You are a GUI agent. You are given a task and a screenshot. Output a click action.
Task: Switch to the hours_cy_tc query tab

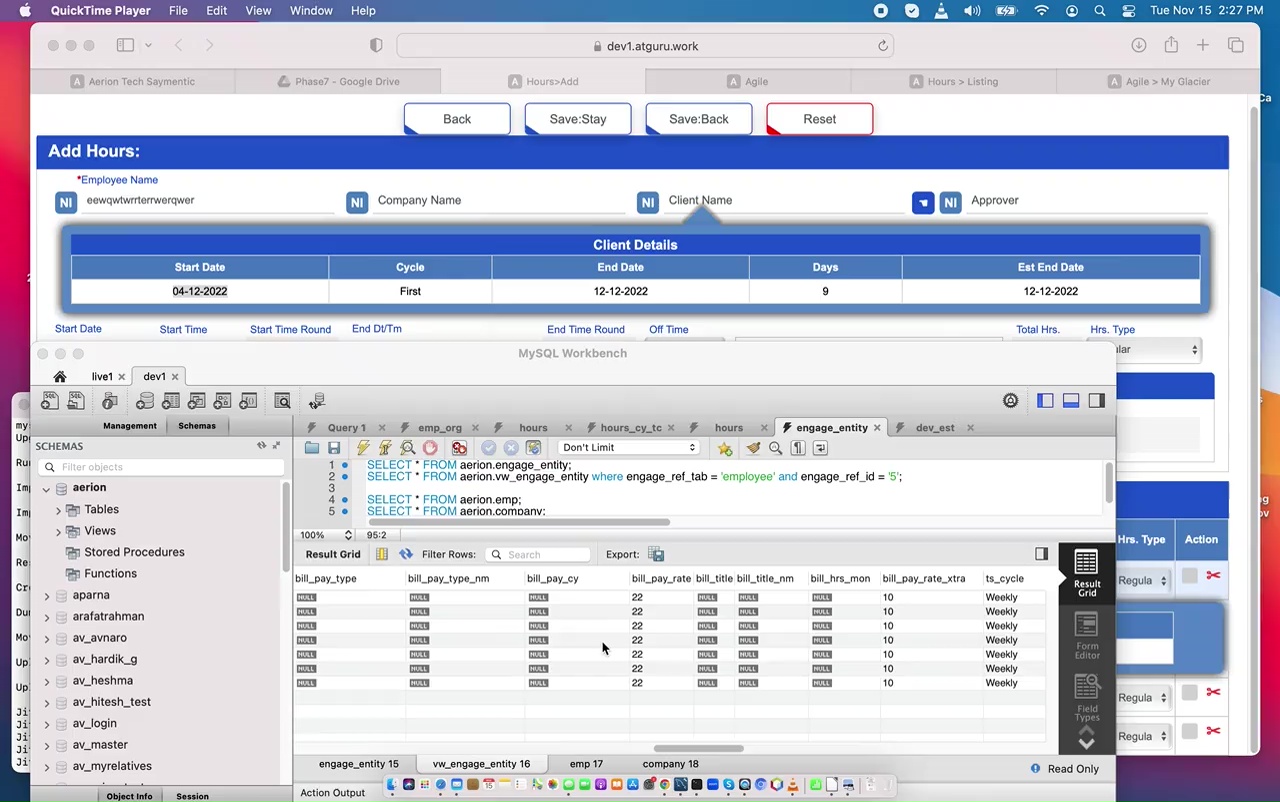coord(630,428)
